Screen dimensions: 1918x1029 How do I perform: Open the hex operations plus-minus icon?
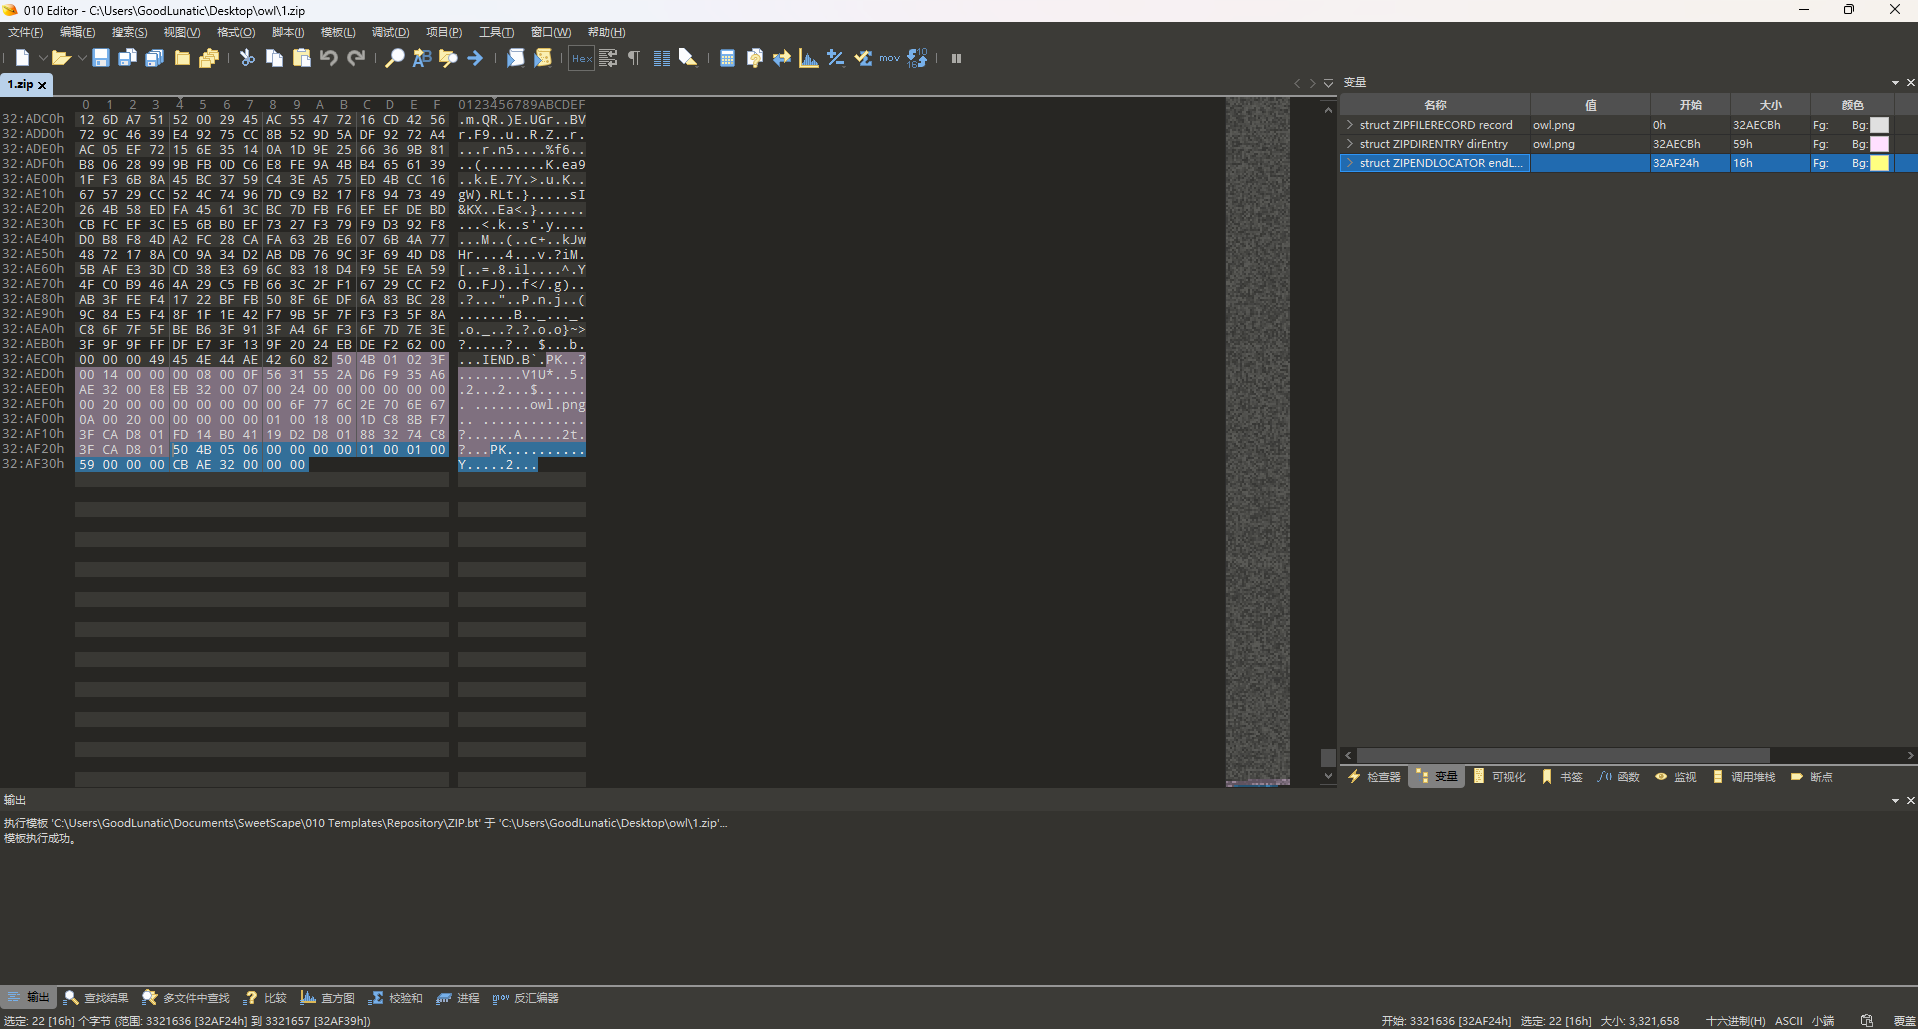click(x=835, y=58)
